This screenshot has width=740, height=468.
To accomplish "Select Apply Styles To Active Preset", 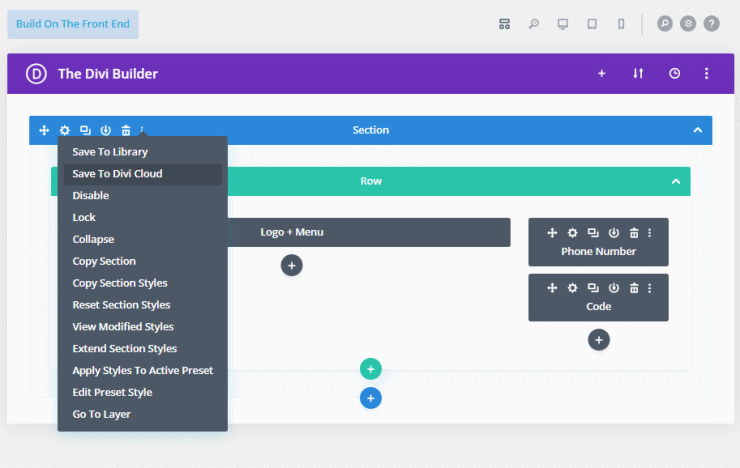I will pyautogui.click(x=143, y=371).
